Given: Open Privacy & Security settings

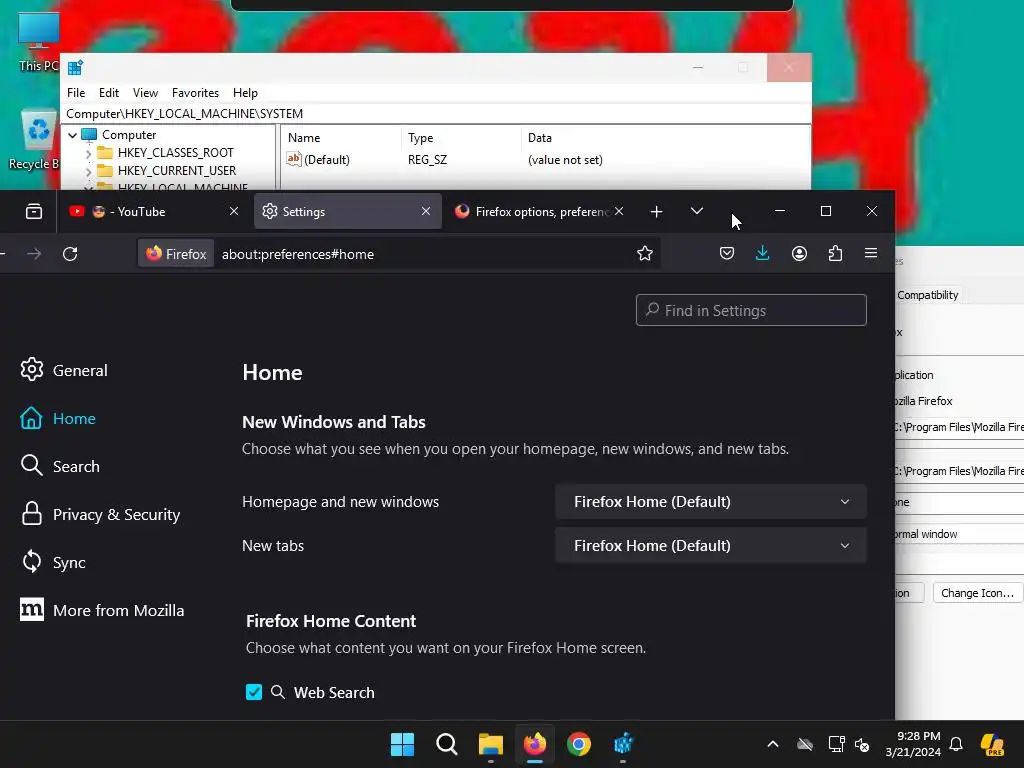Looking at the screenshot, I should pyautogui.click(x=100, y=515).
